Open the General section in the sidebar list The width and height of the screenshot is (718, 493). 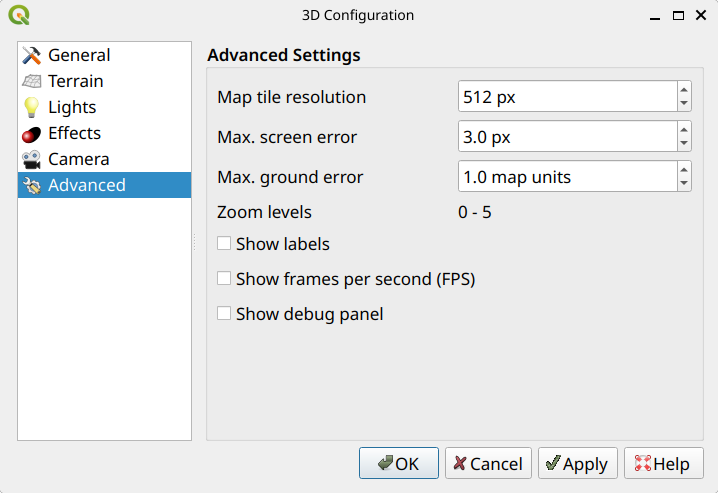pos(104,55)
